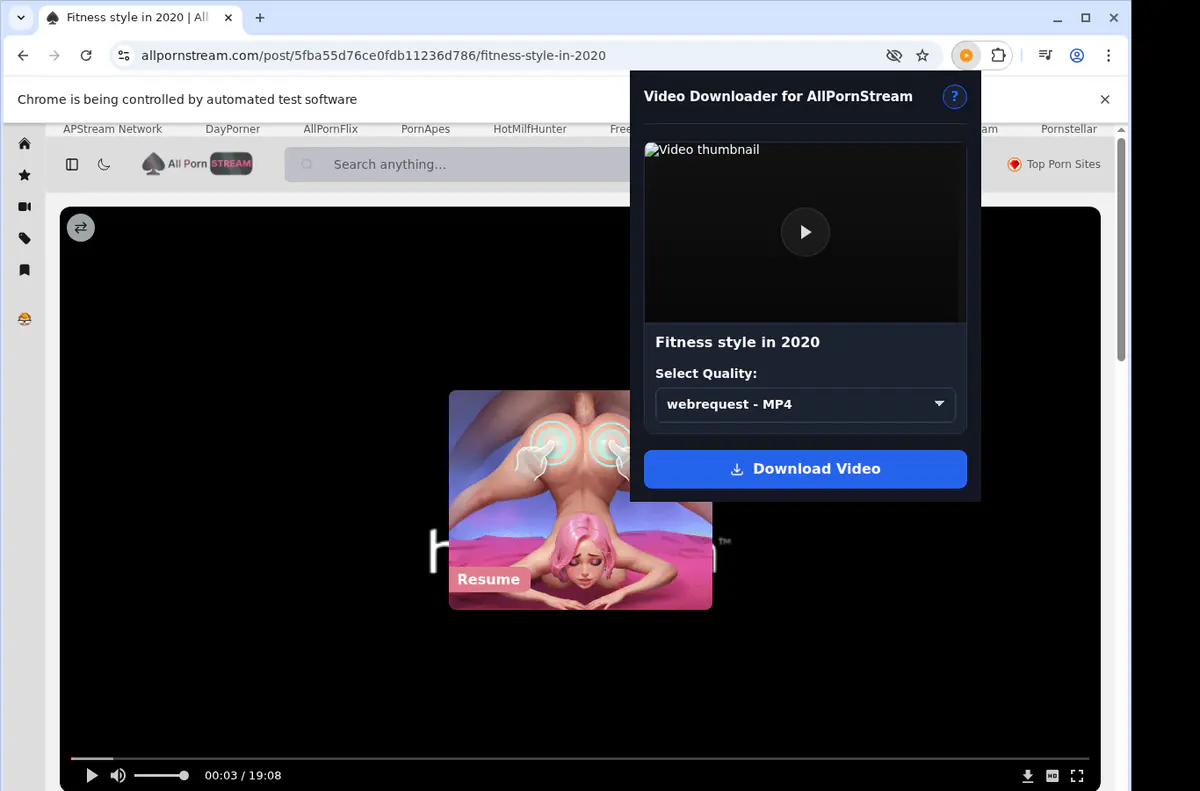Toggle HD quality in the player
The height and width of the screenshot is (791, 1200).
click(1052, 776)
